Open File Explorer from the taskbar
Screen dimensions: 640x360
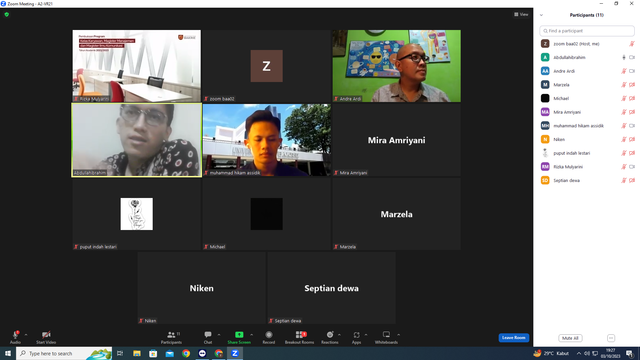pyautogui.click(x=137, y=353)
